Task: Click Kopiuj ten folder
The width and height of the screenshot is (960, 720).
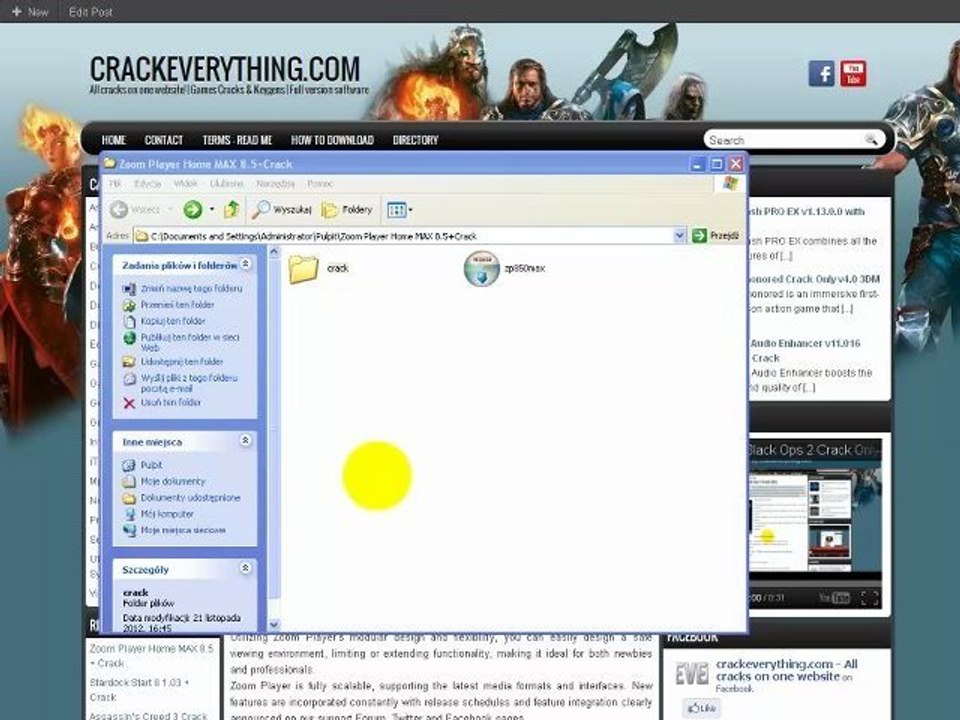Action: (x=173, y=321)
